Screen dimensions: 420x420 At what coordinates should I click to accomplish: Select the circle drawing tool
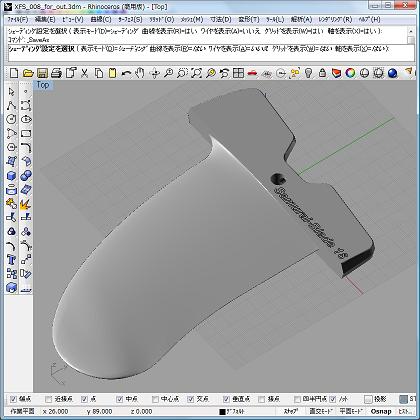[x=12, y=119]
